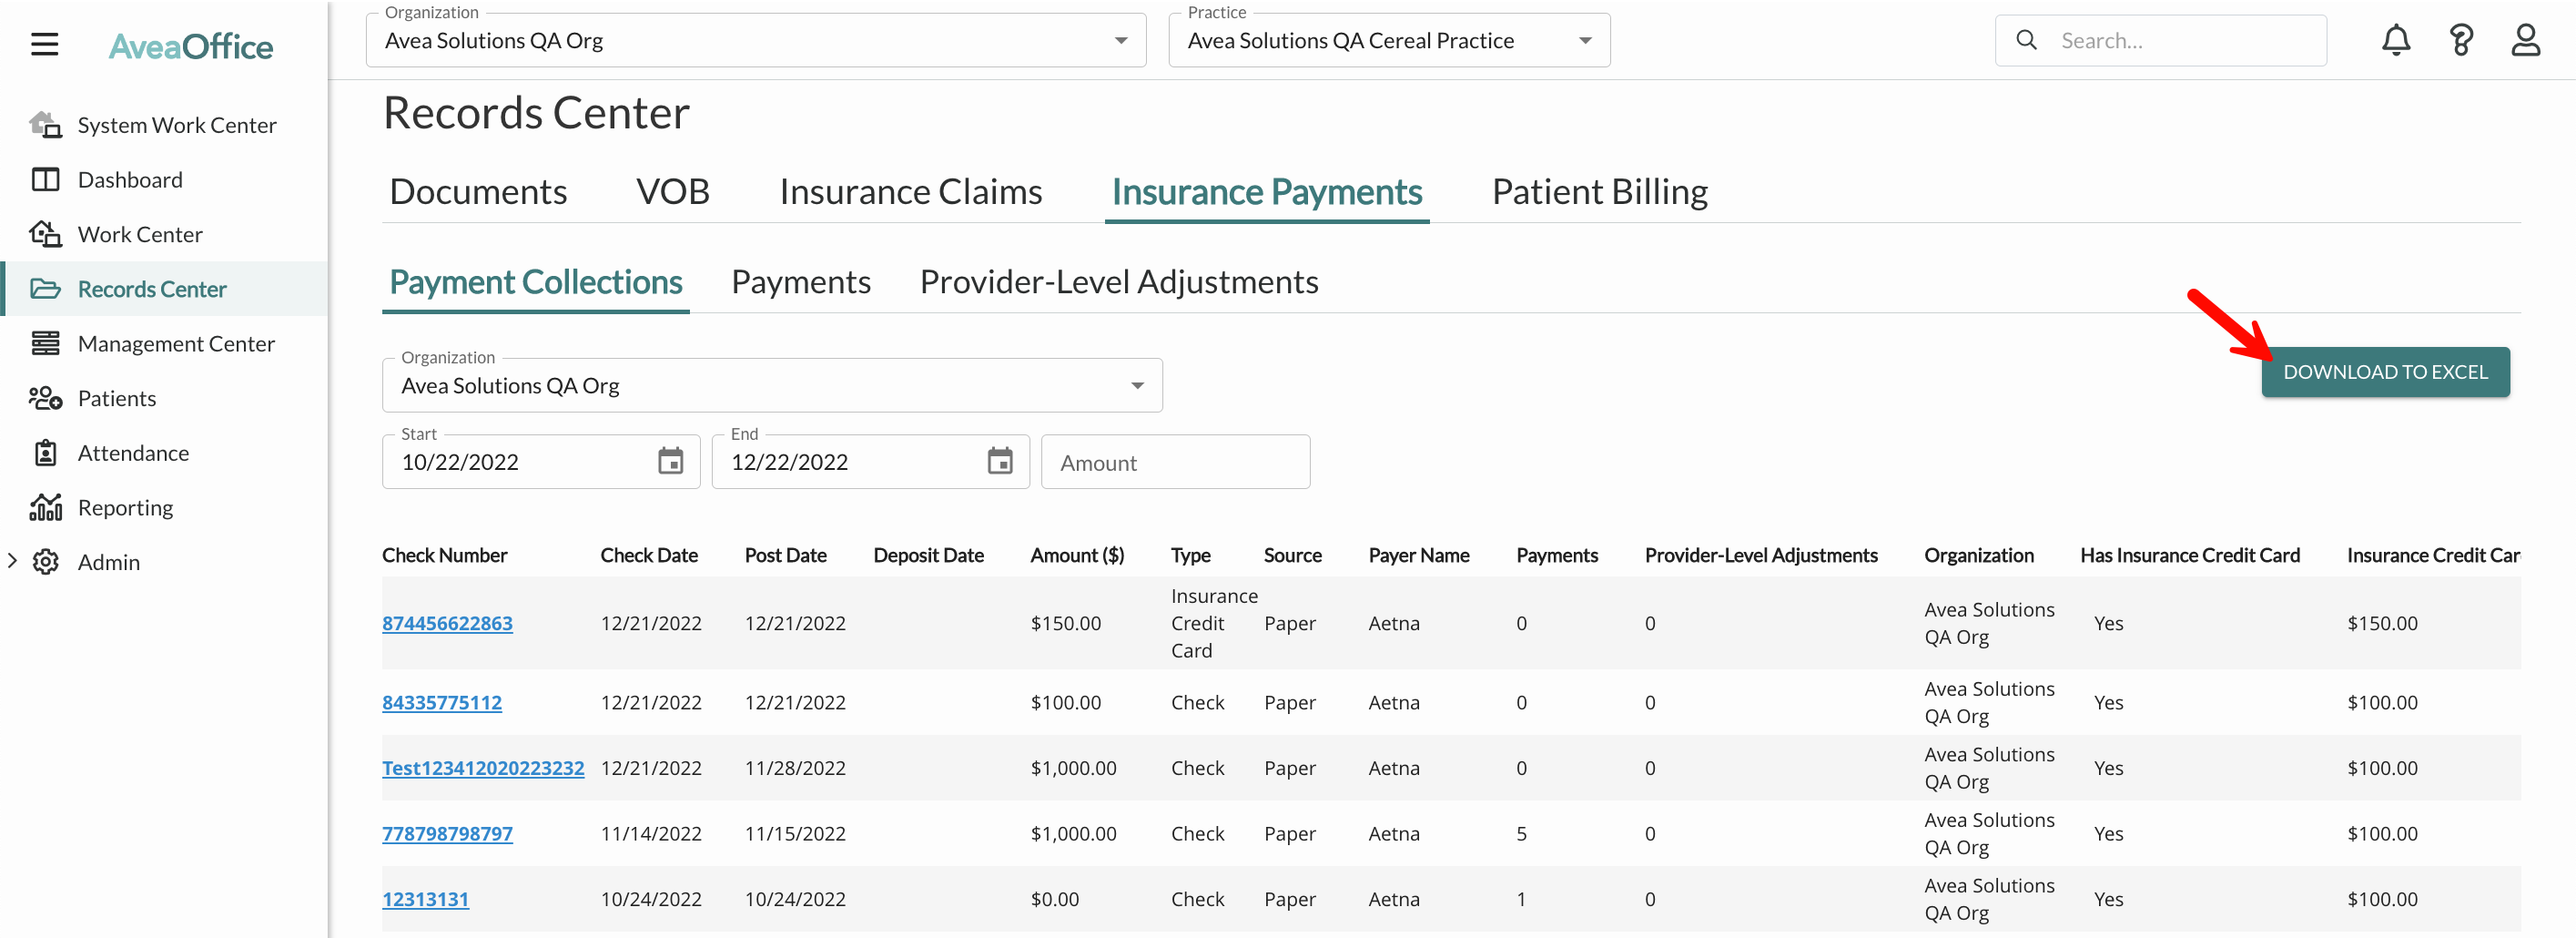Switch to Provider-Level Adjustments sub-tab
This screenshot has width=2576, height=938.
1118,282
